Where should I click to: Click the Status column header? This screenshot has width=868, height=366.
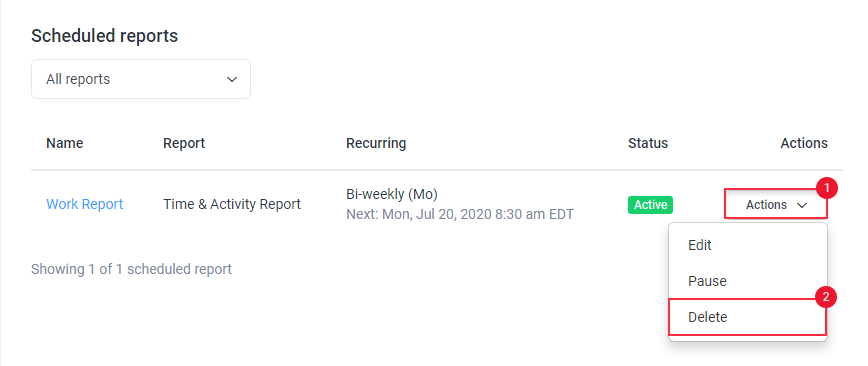click(648, 143)
